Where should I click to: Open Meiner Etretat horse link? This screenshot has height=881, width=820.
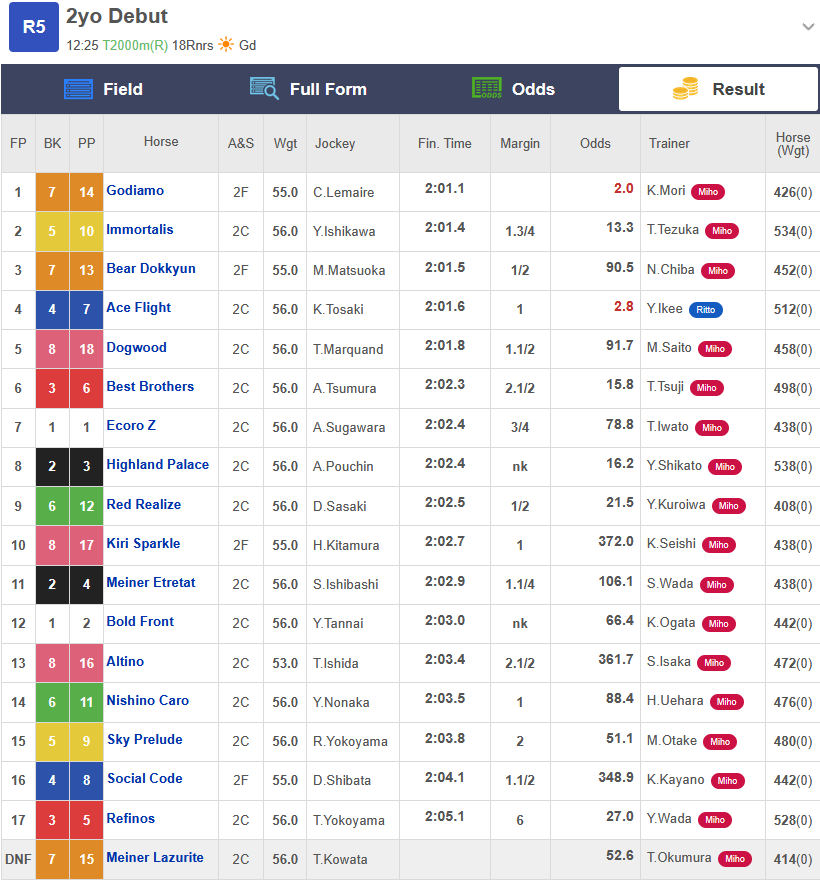point(151,582)
